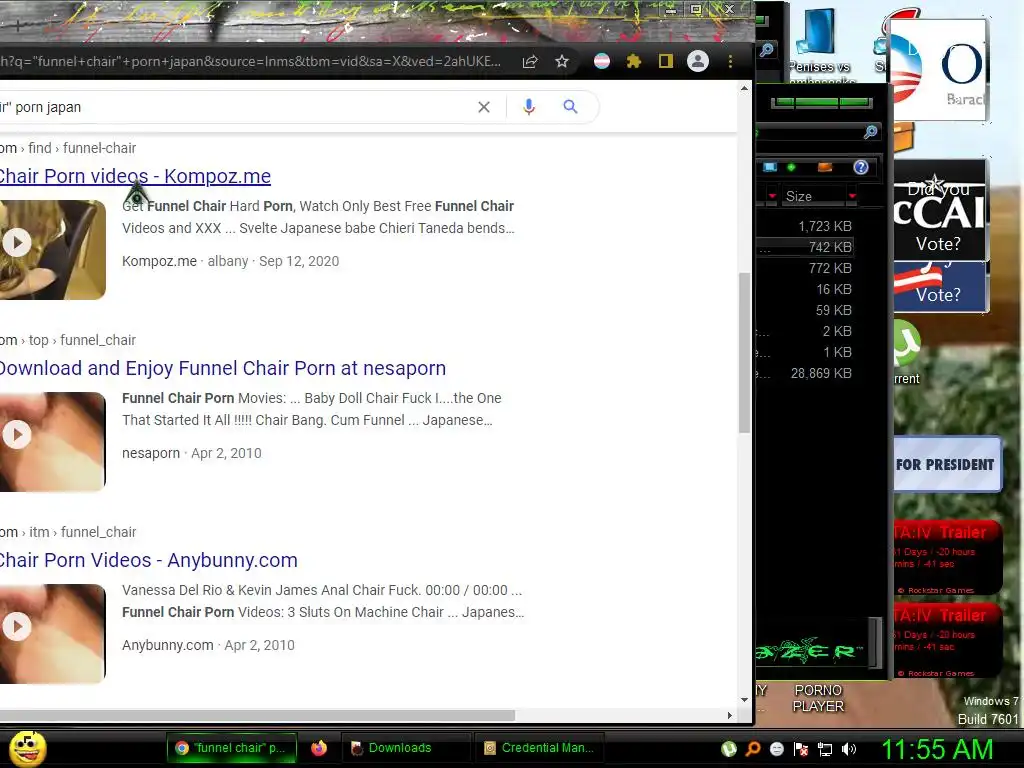Open the Chrome profile avatar
The height and width of the screenshot is (768, 1024).
697,61
